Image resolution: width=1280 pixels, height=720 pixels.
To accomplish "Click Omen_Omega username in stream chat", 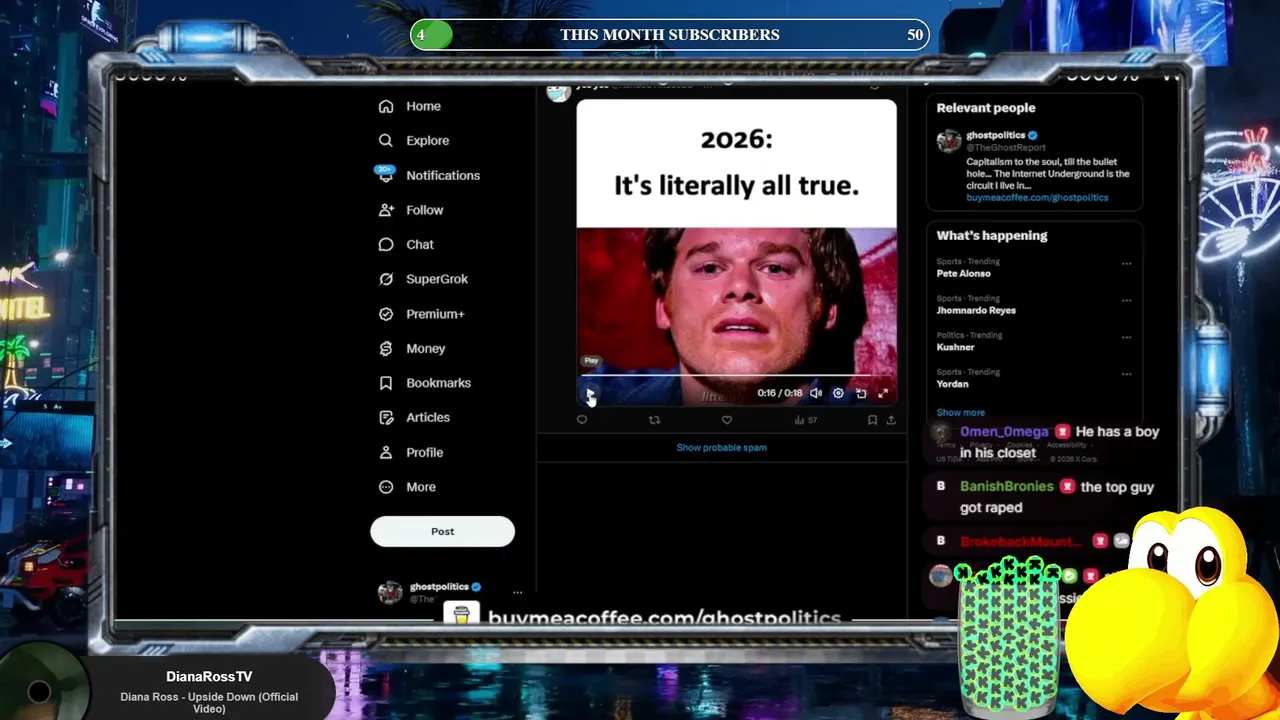I will coord(1004,432).
